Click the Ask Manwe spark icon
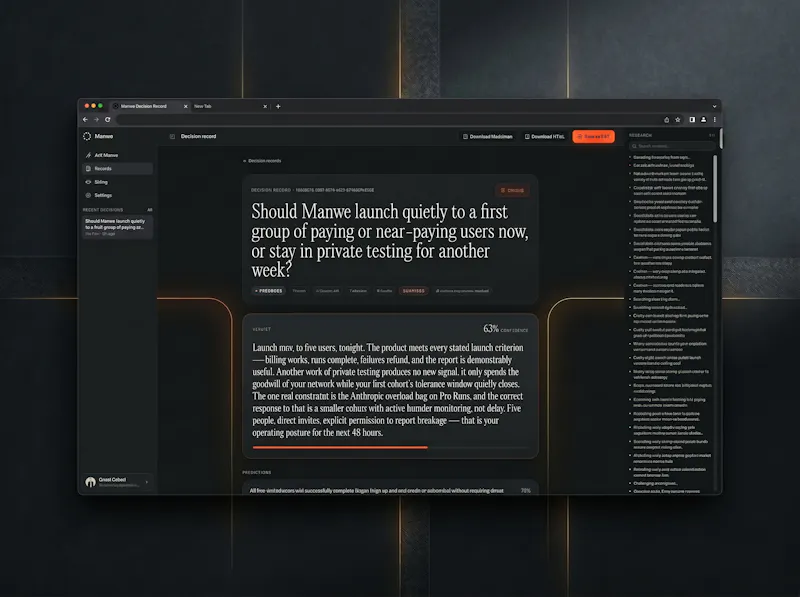The height and width of the screenshot is (597, 800). click(88, 155)
